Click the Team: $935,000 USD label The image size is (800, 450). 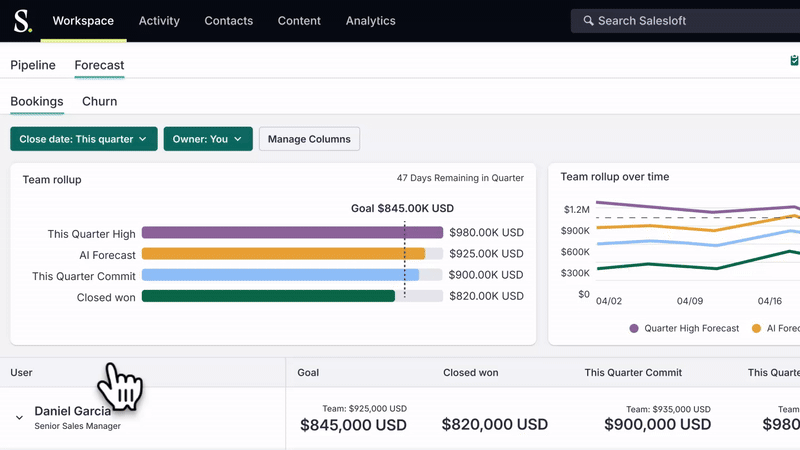click(x=668, y=409)
